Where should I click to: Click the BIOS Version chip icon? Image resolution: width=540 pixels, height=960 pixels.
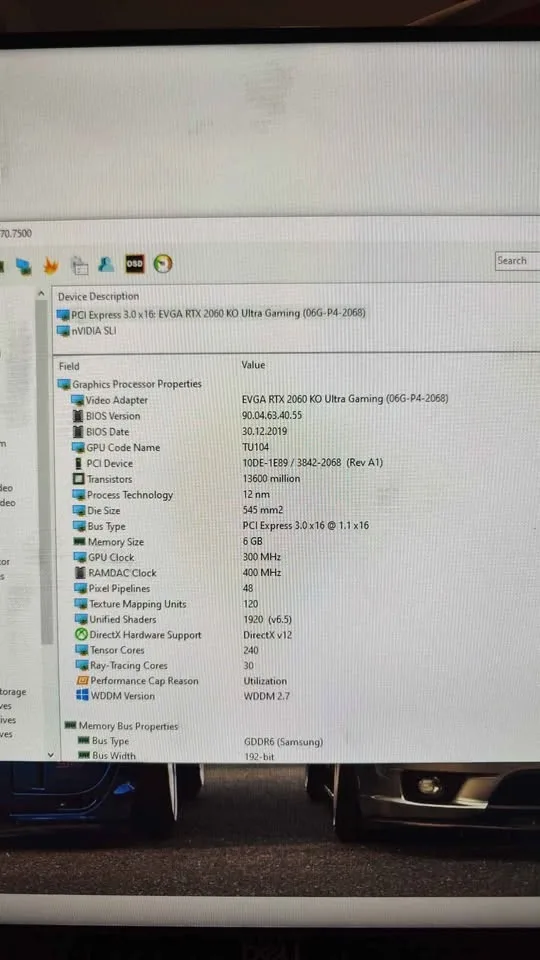(x=78, y=416)
